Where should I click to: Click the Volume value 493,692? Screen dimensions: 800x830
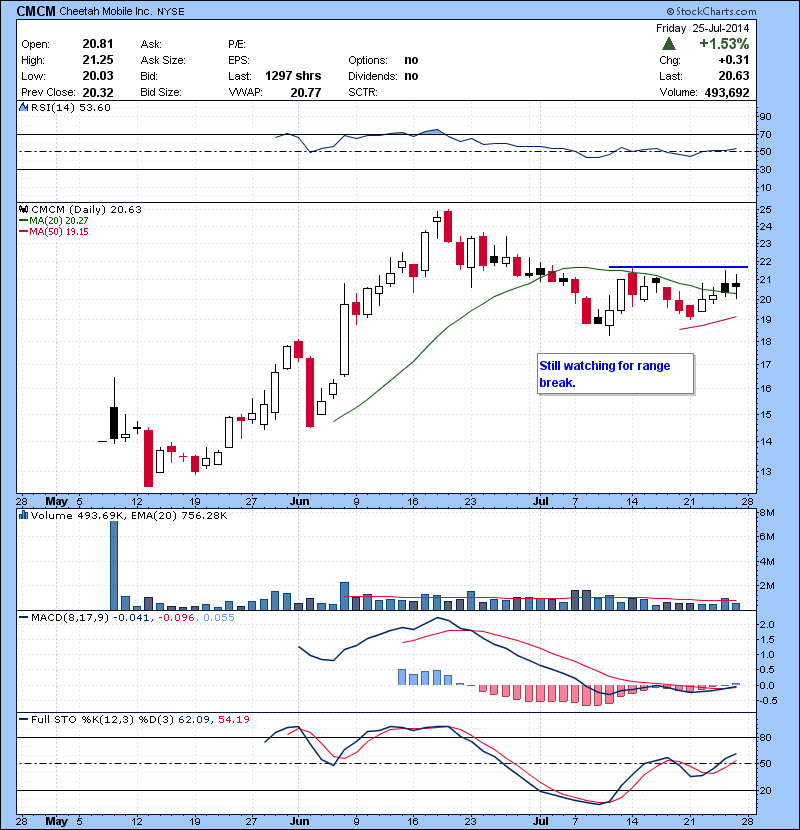727,93
